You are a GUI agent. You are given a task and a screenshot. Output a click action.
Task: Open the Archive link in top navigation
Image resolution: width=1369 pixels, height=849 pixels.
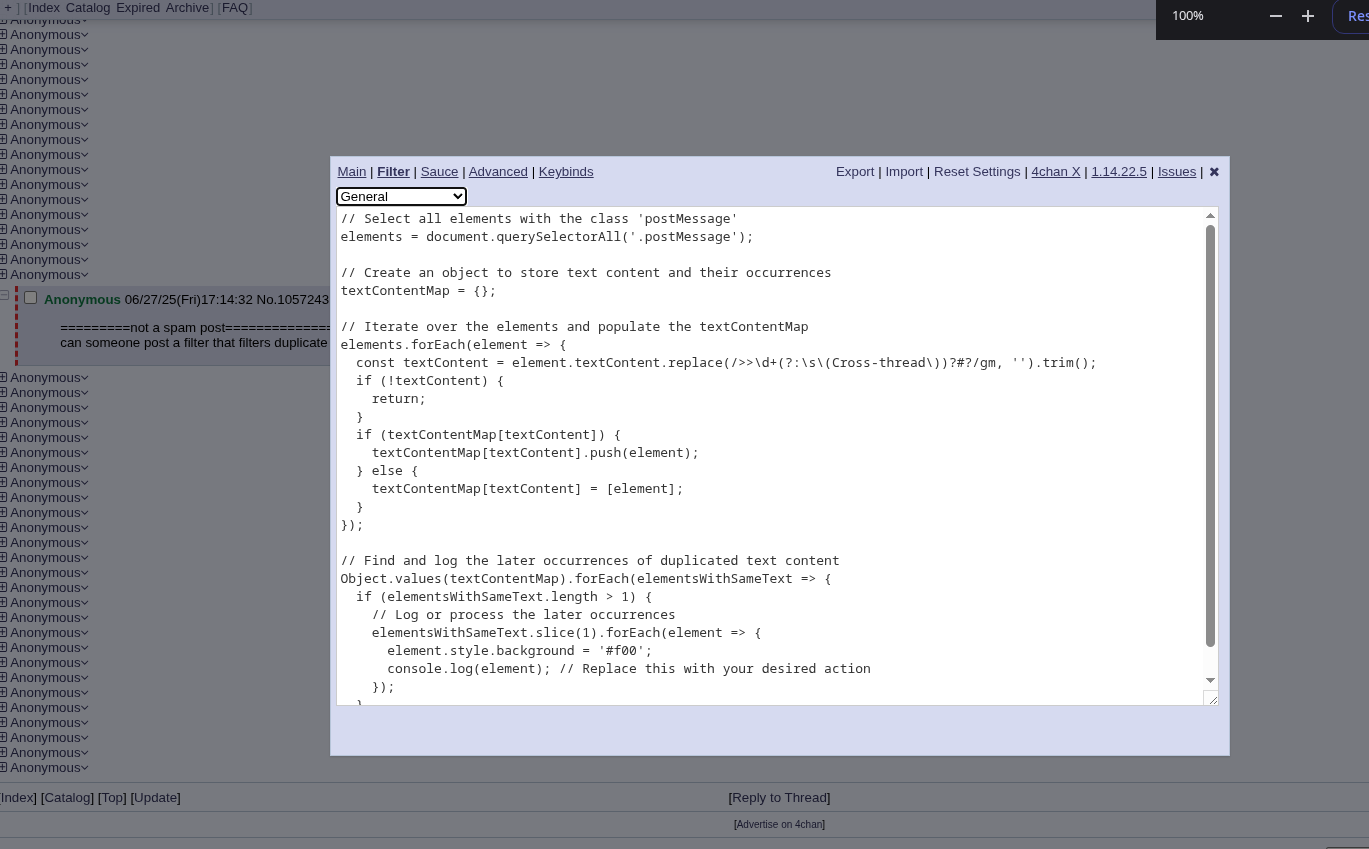[x=188, y=8]
